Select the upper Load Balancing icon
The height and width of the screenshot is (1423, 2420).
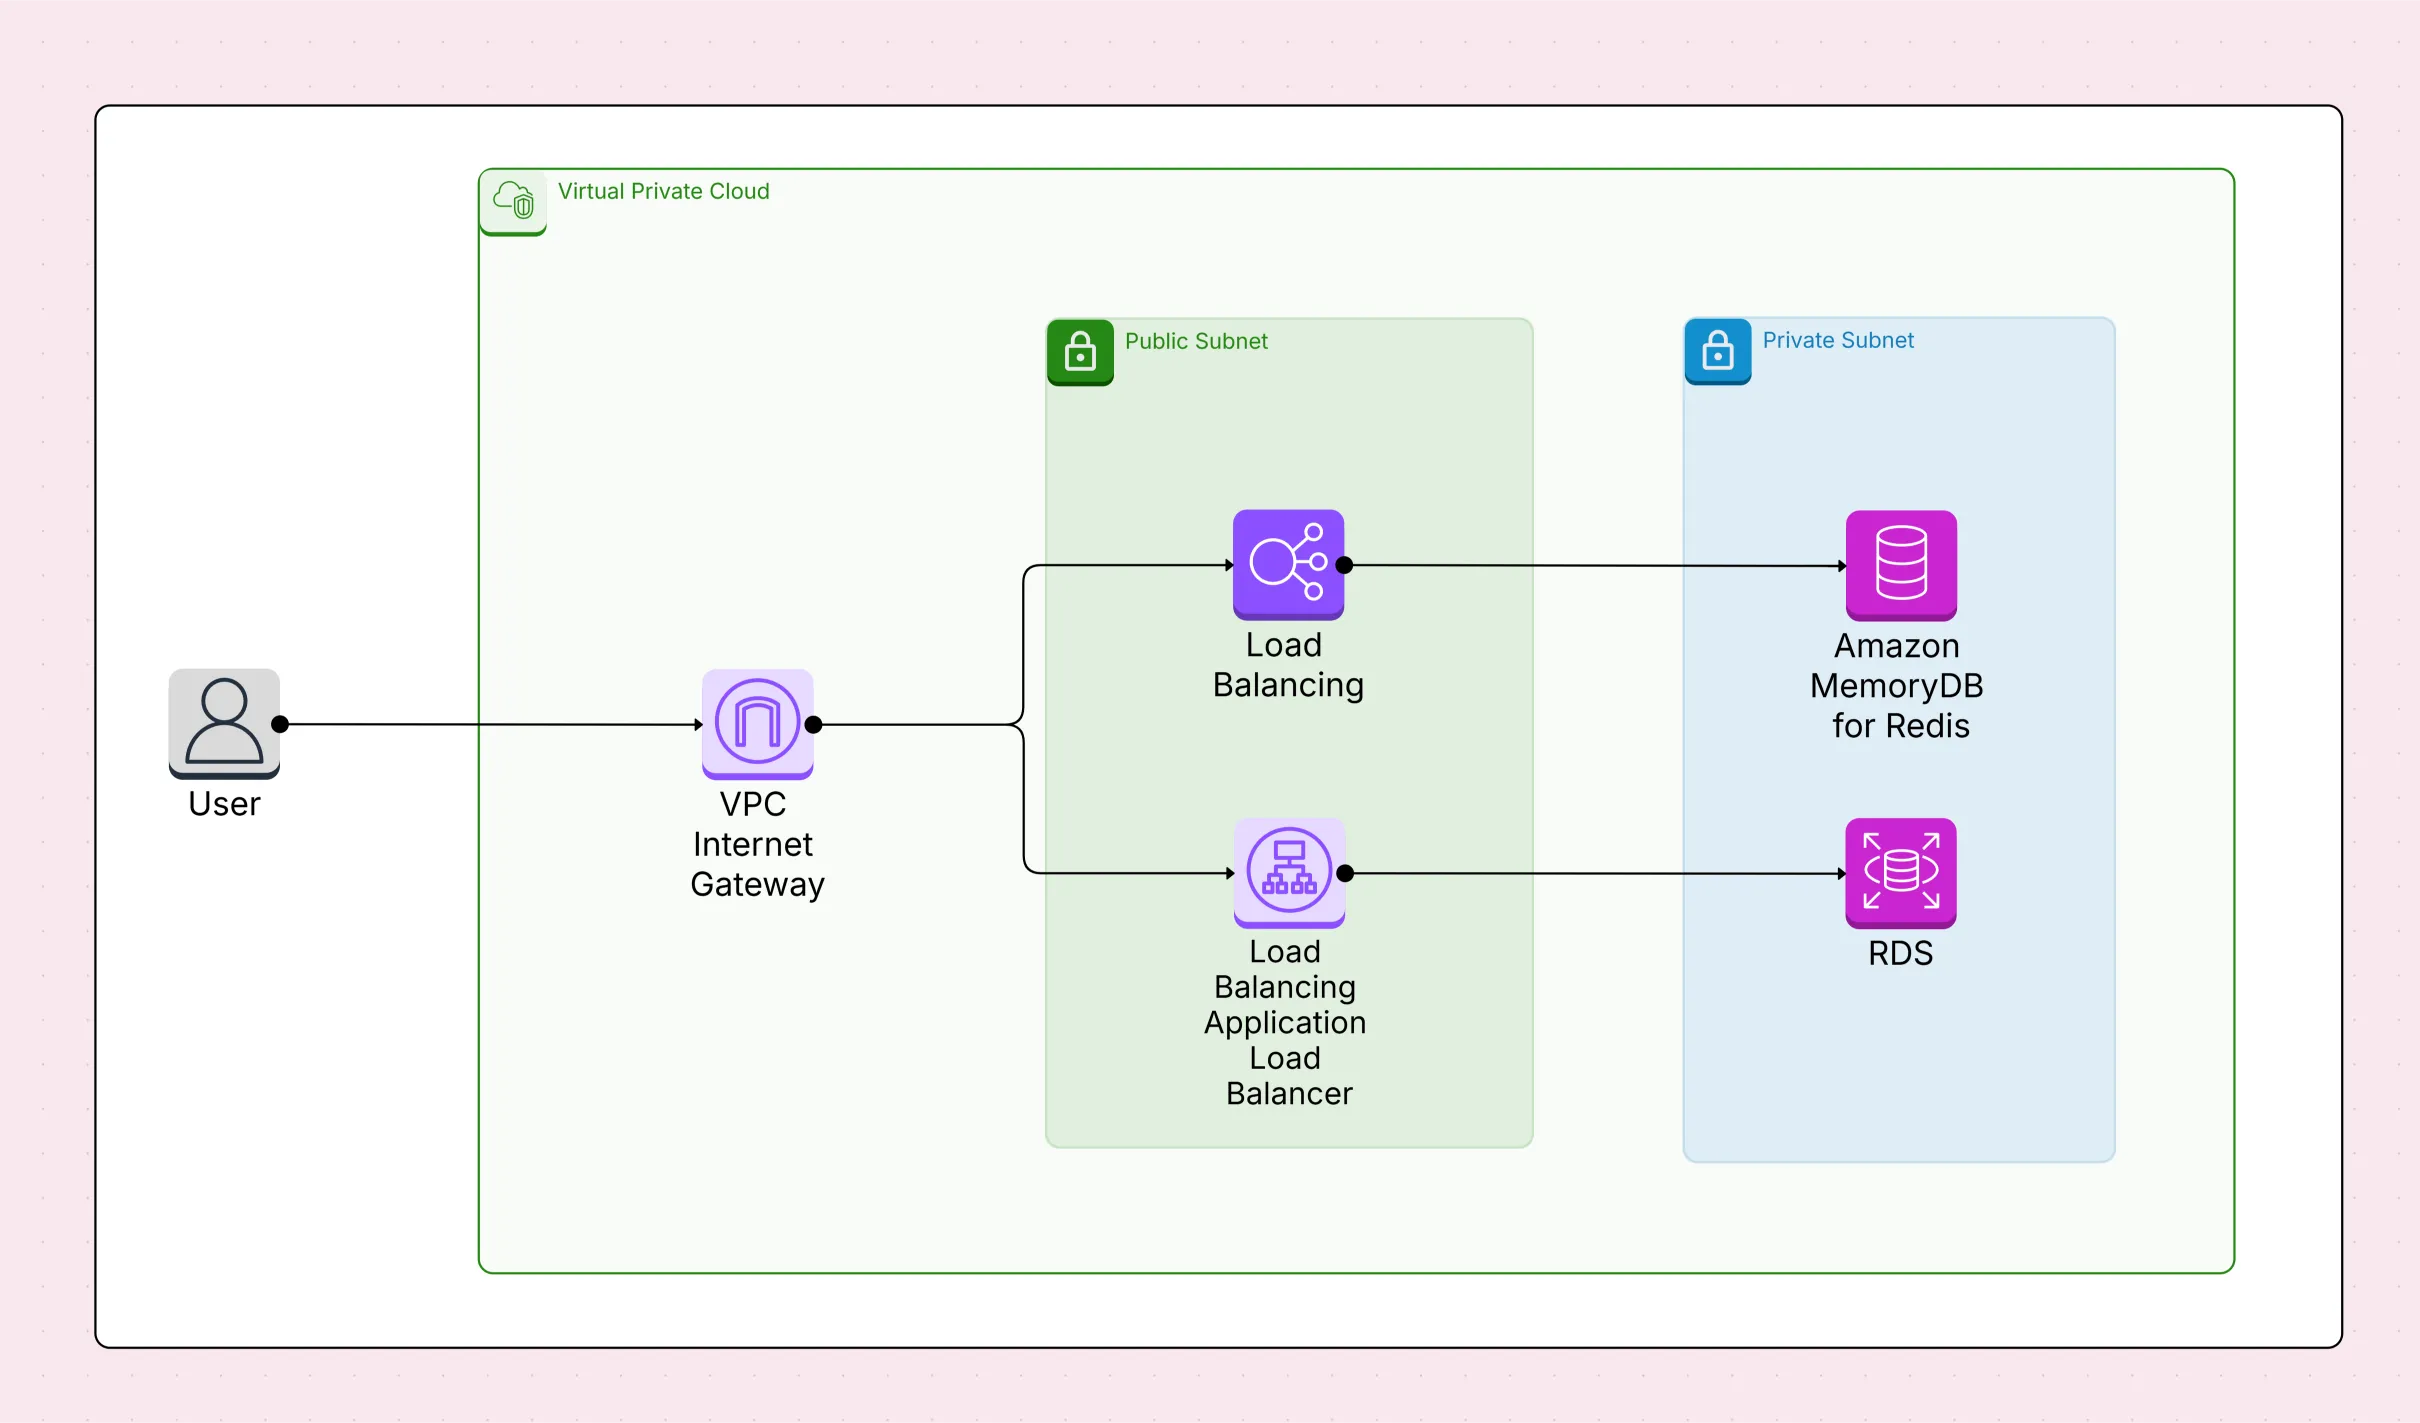(1288, 564)
